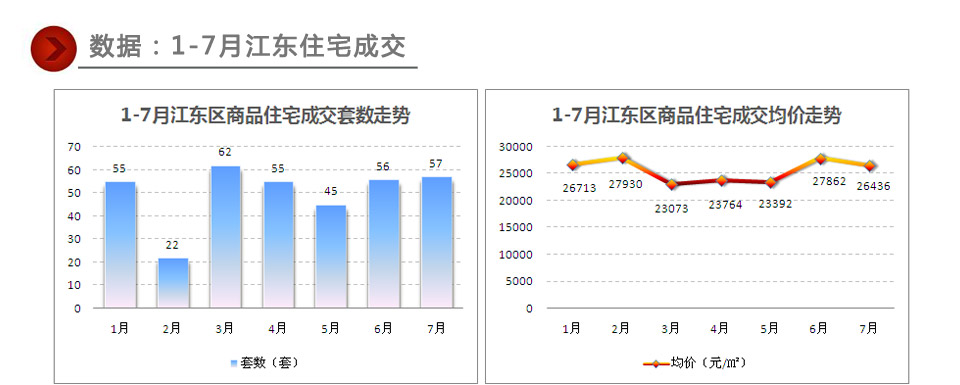Click the 7月 bar showing 57 units
960x385 pixels.
pos(437,242)
